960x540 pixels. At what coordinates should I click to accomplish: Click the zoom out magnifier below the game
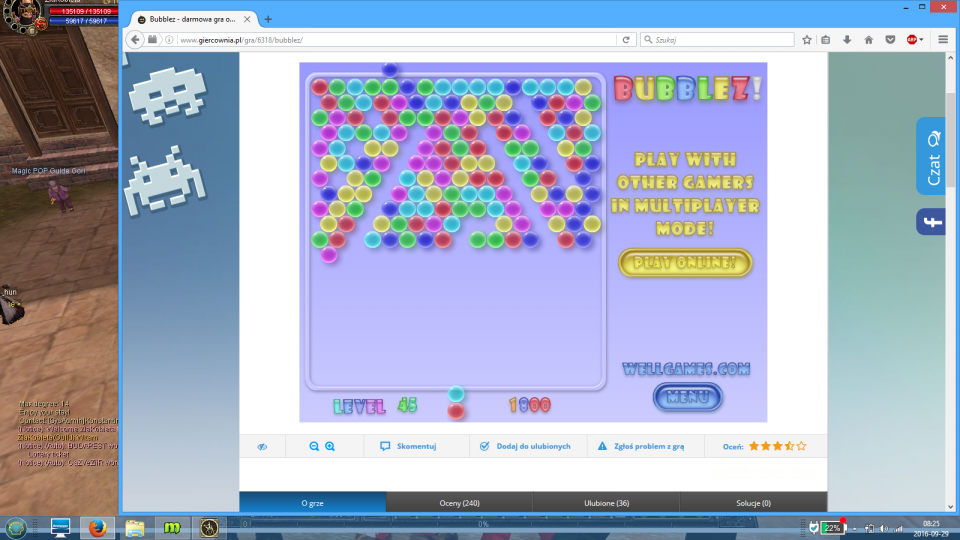click(314, 446)
